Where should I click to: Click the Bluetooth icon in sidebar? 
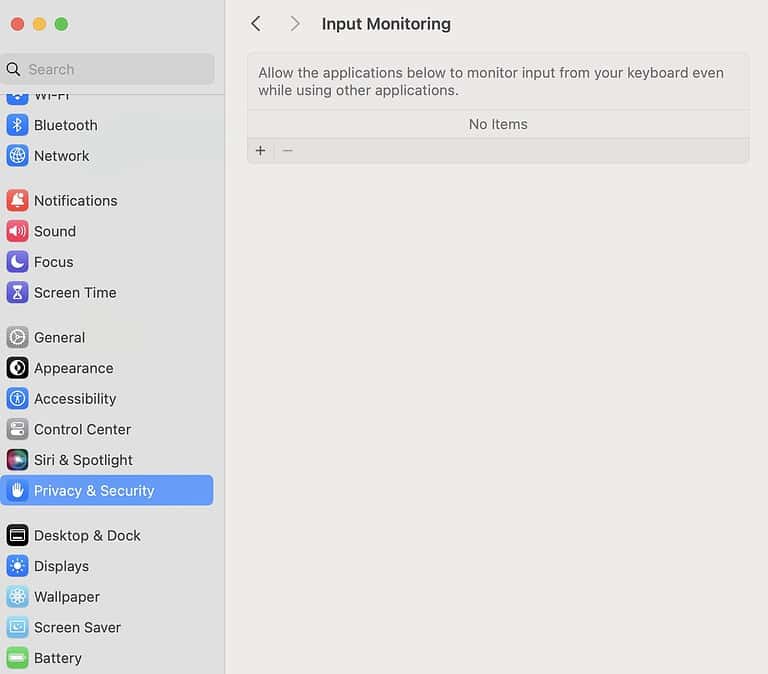pos(17,125)
